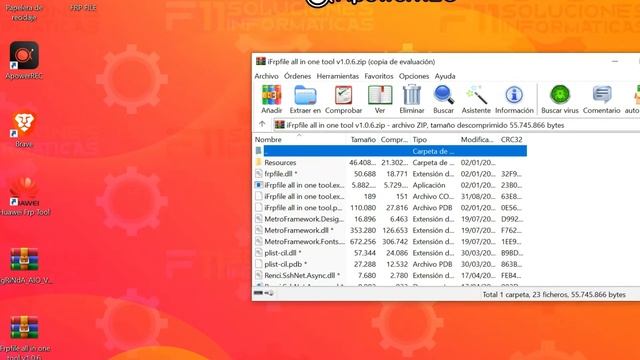
Task: Select the iFrpfile all in one tool.p... PDB file
Action: (x=390, y=208)
